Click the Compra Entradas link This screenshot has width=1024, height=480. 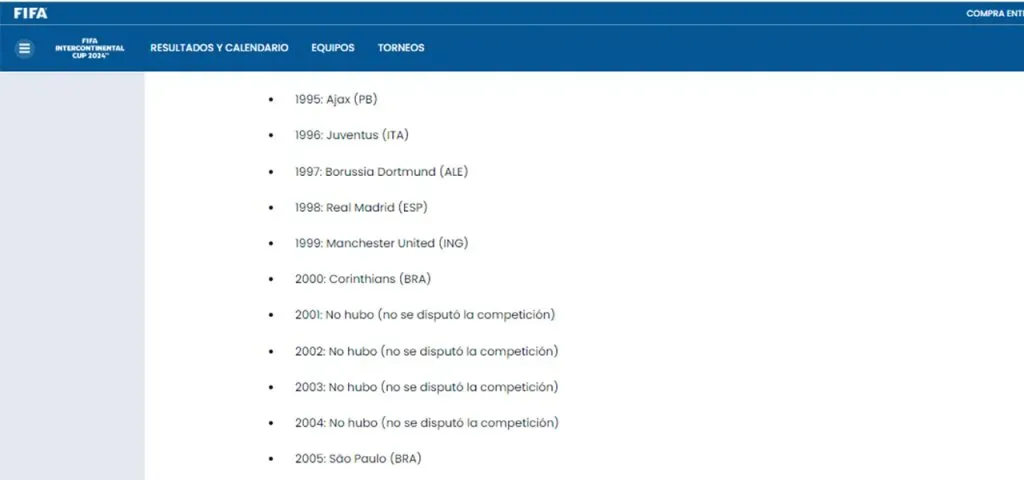(994, 13)
